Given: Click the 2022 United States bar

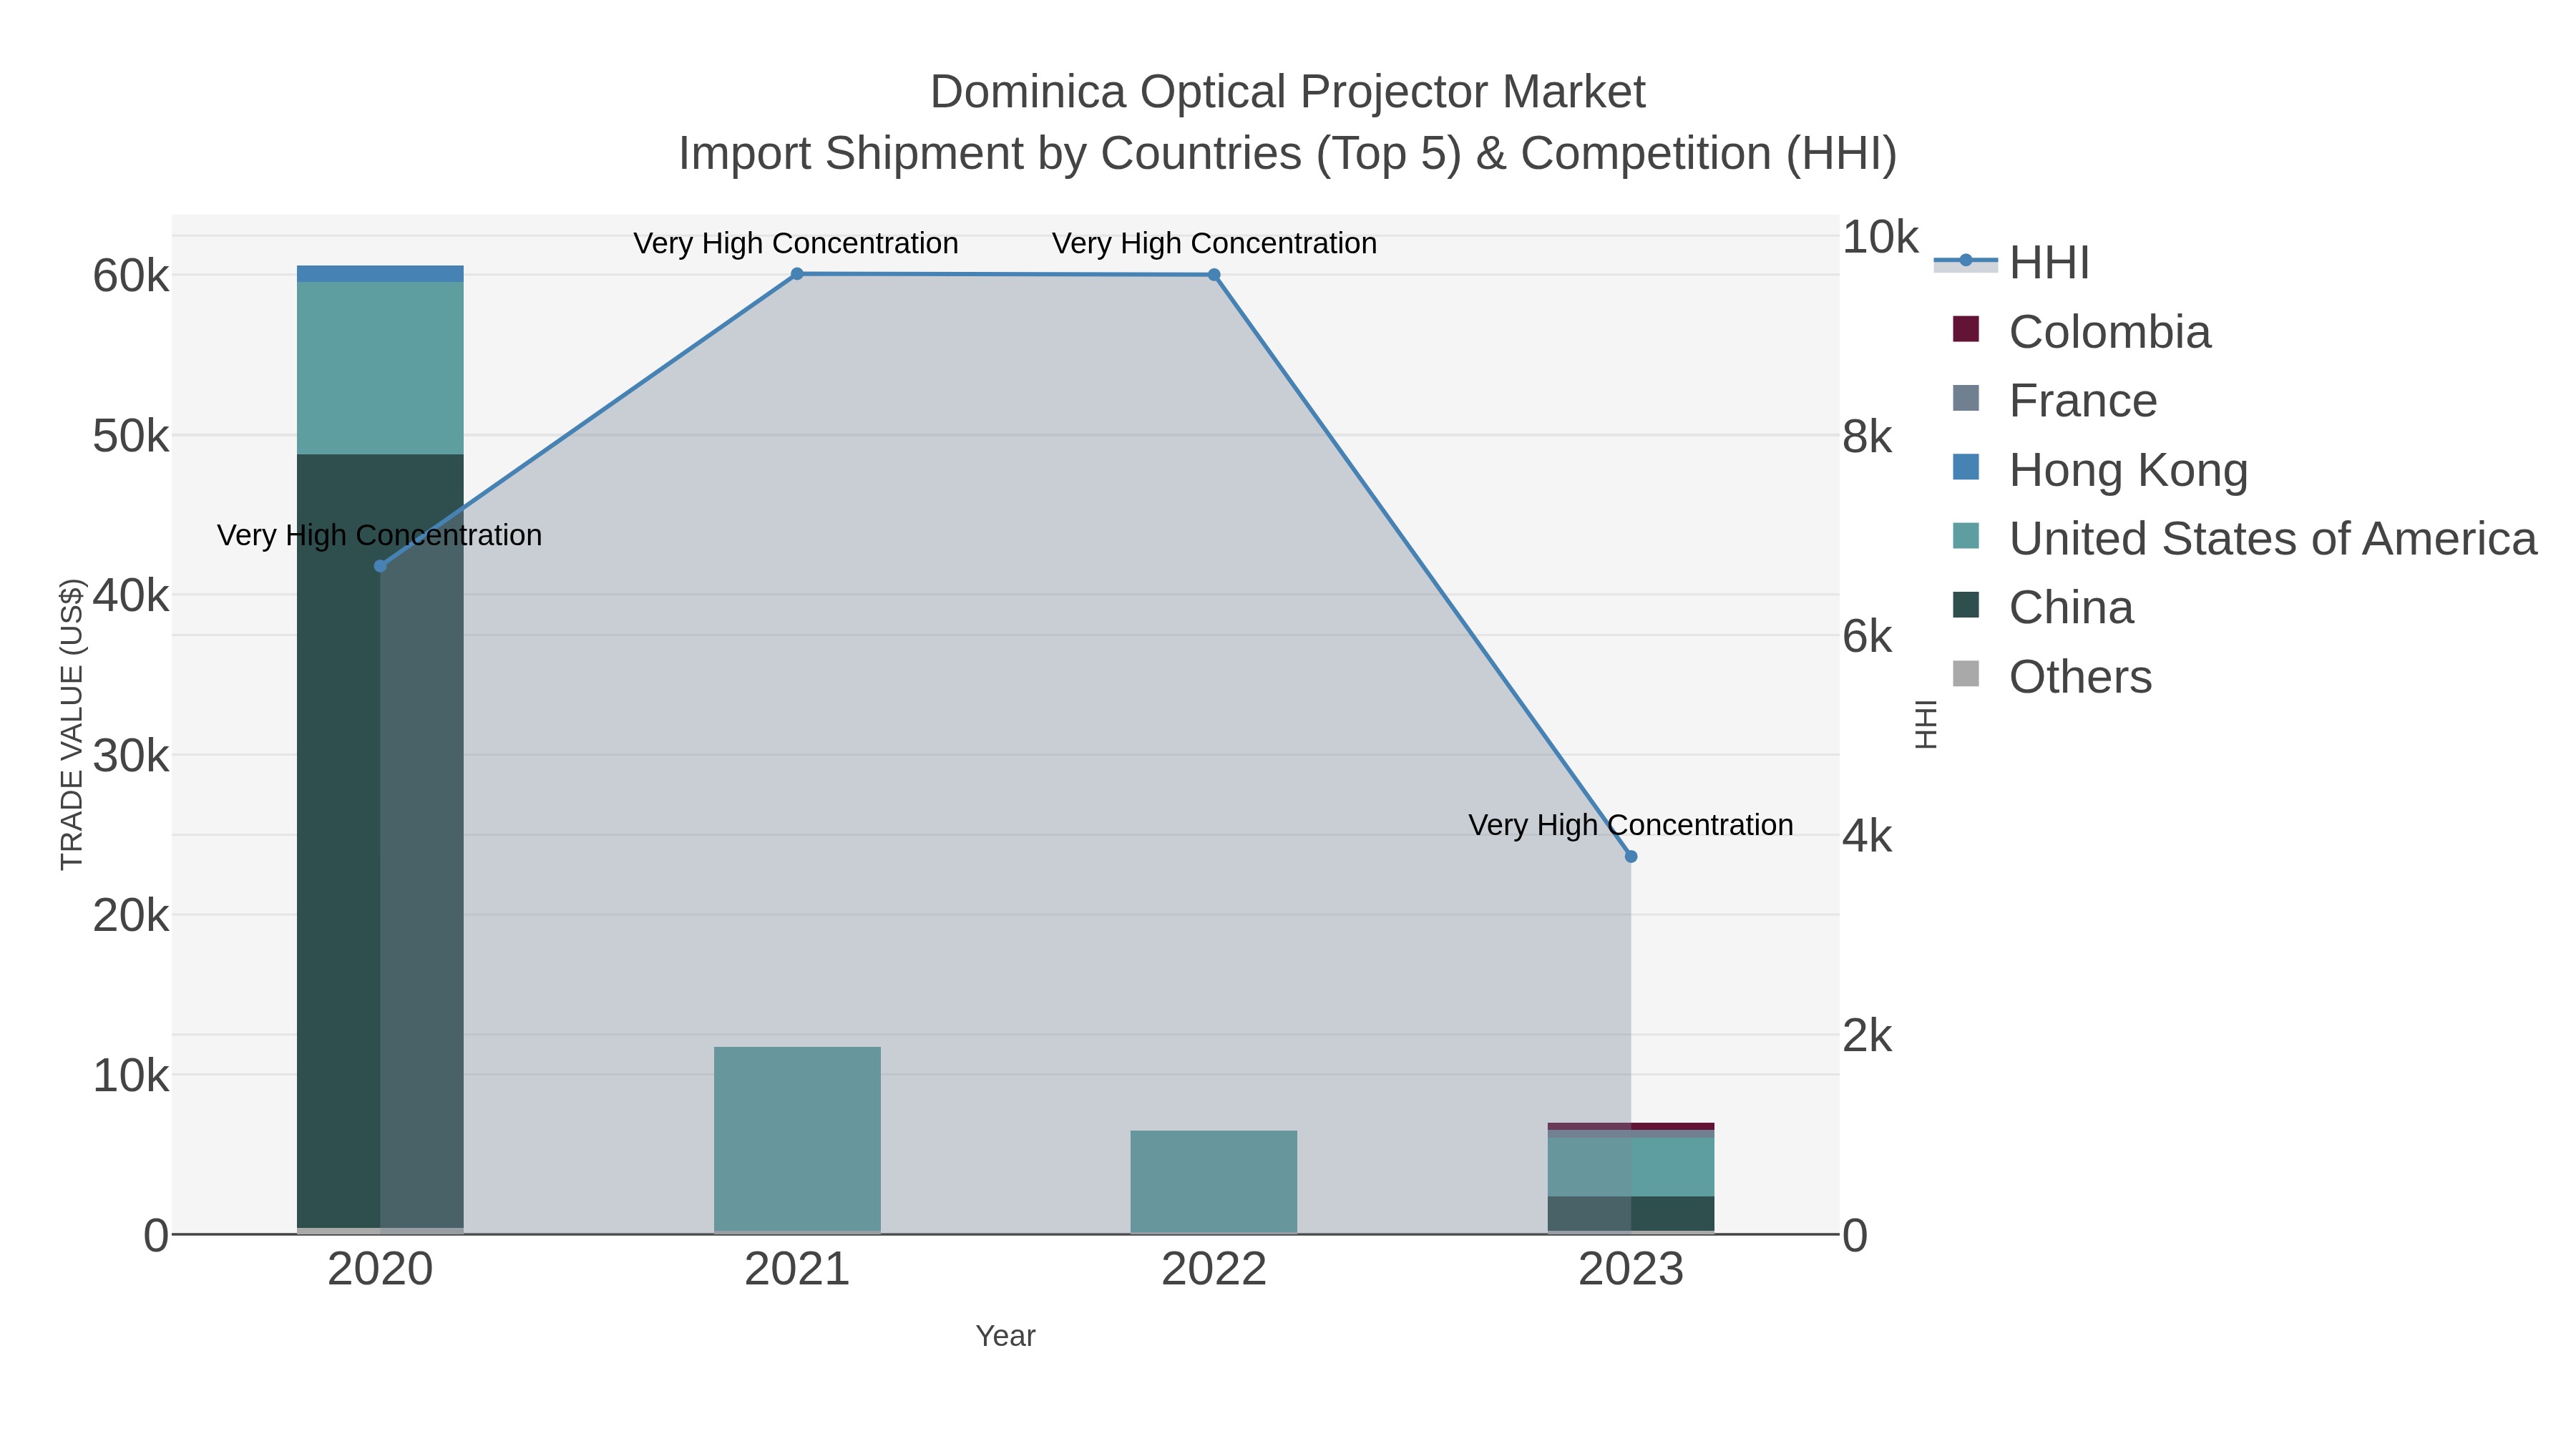Looking at the screenshot, I should tap(1214, 1181).
